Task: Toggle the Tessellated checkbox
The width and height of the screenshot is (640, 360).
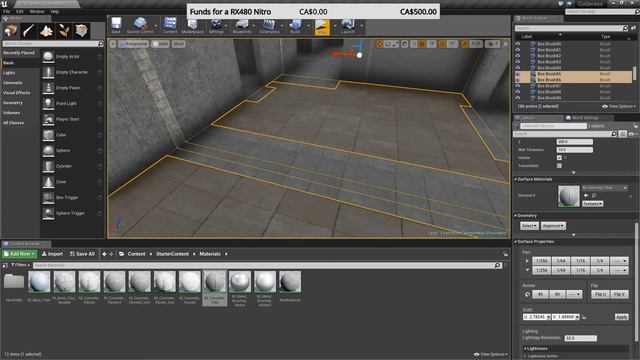Action: point(559,166)
